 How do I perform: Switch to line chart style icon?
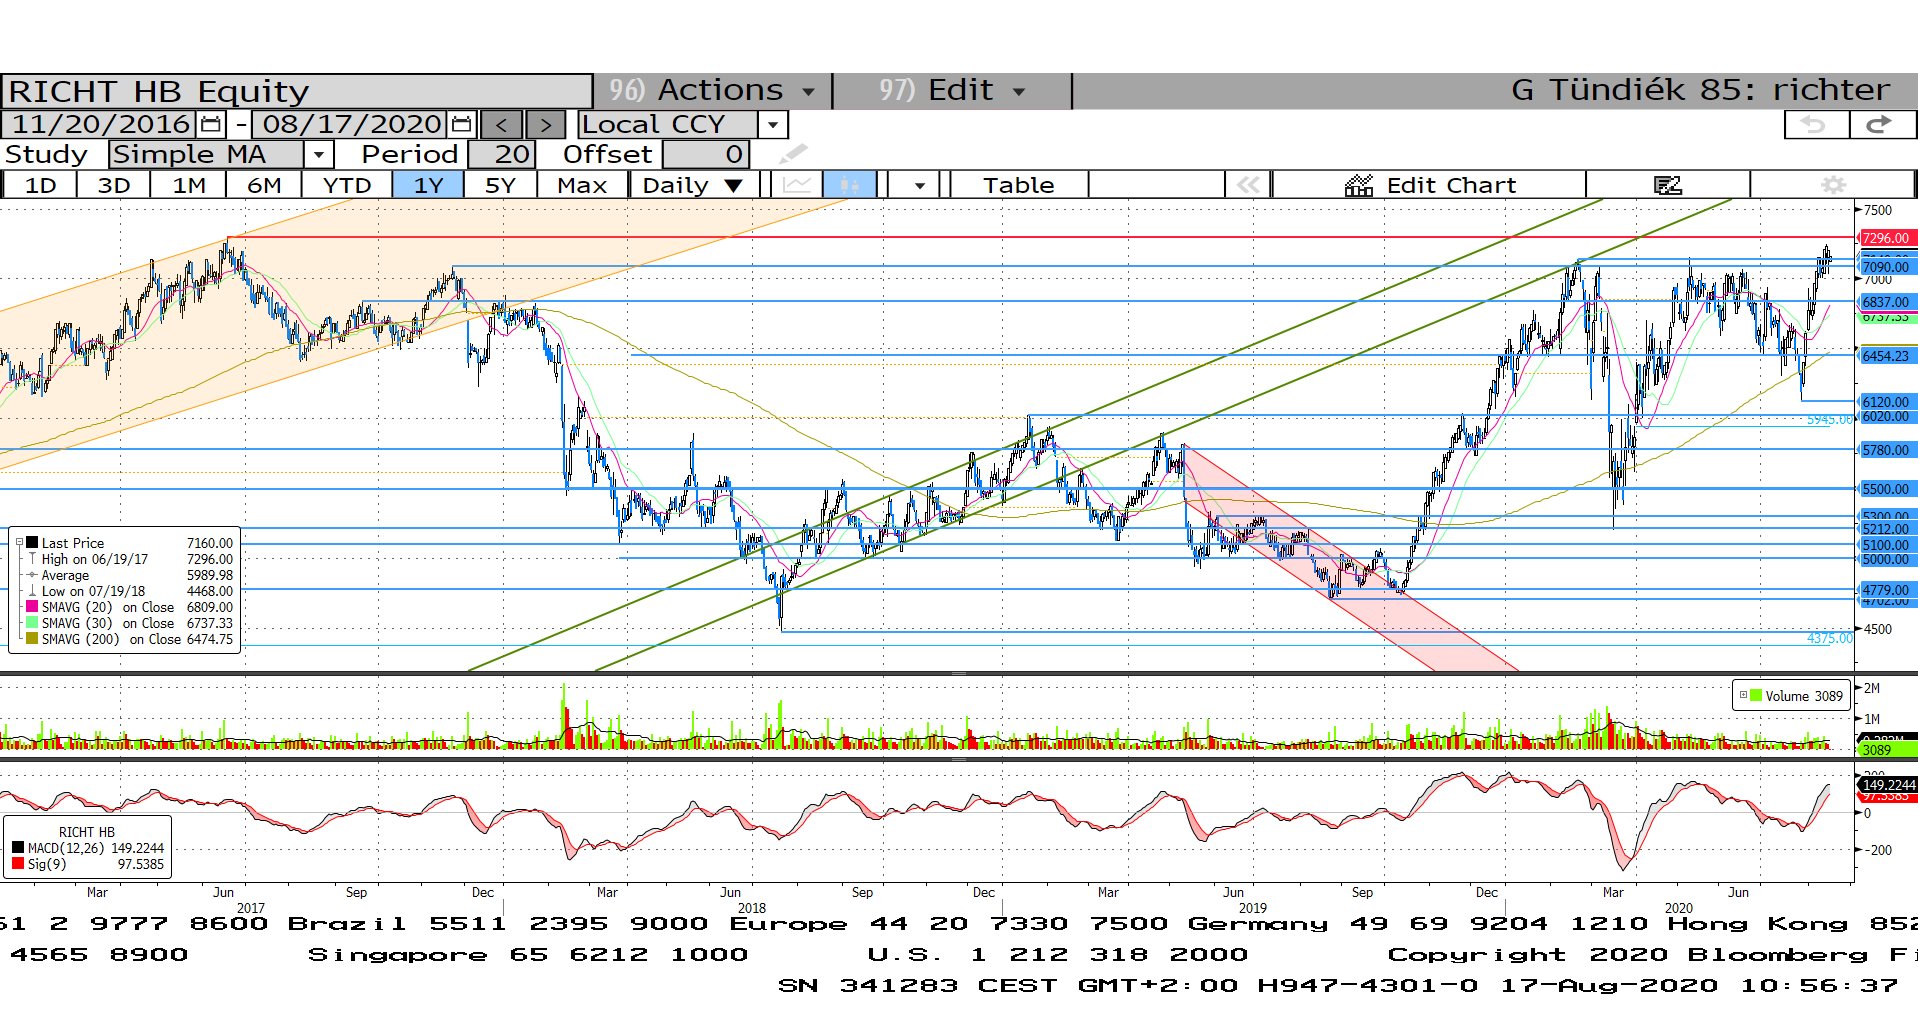pyautogui.click(x=798, y=185)
